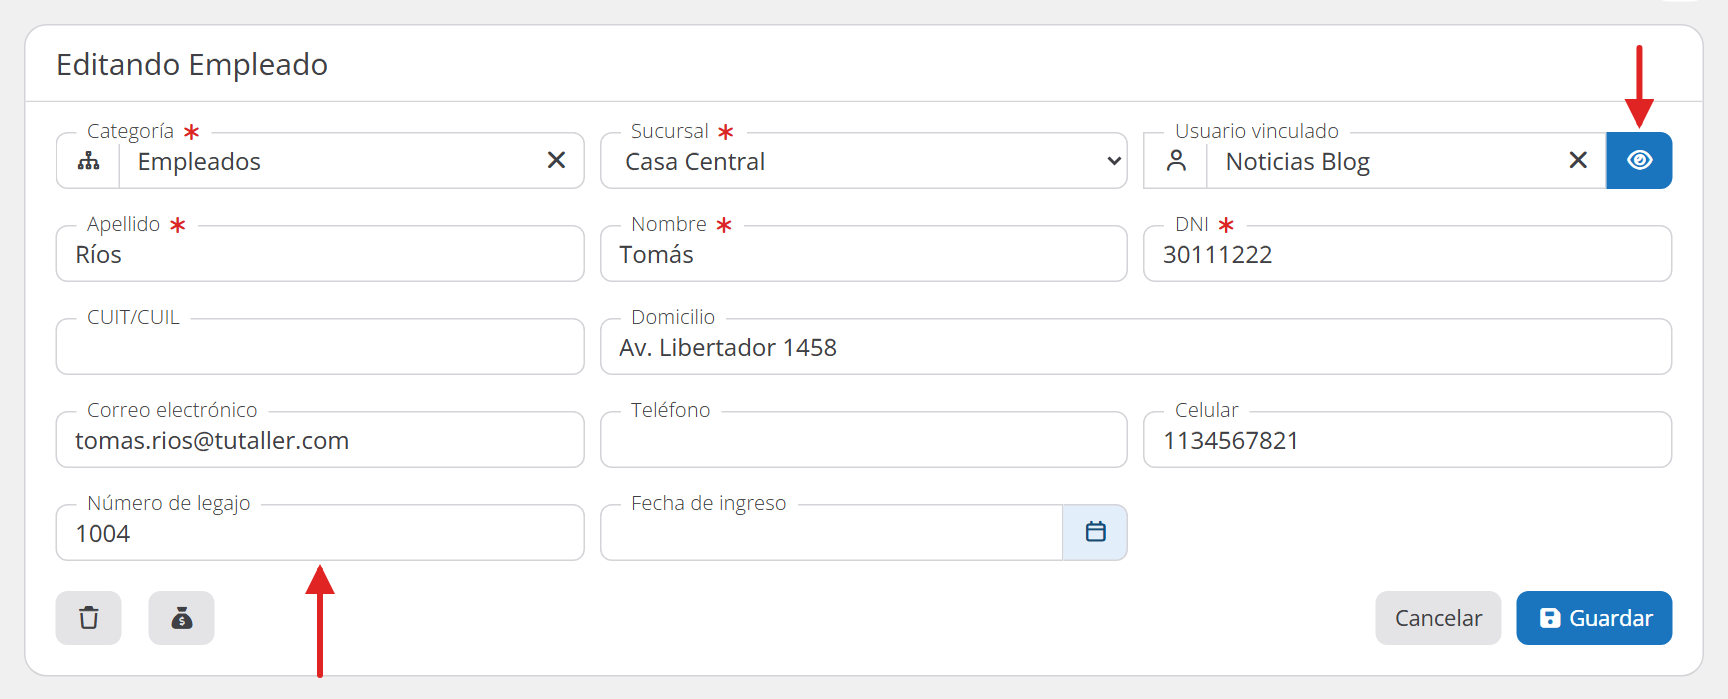Image resolution: width=1728 pixels, height=699 pixels.
Task: Focus the Apellido field containing Ríos
Action: click(x=320, y=254)
